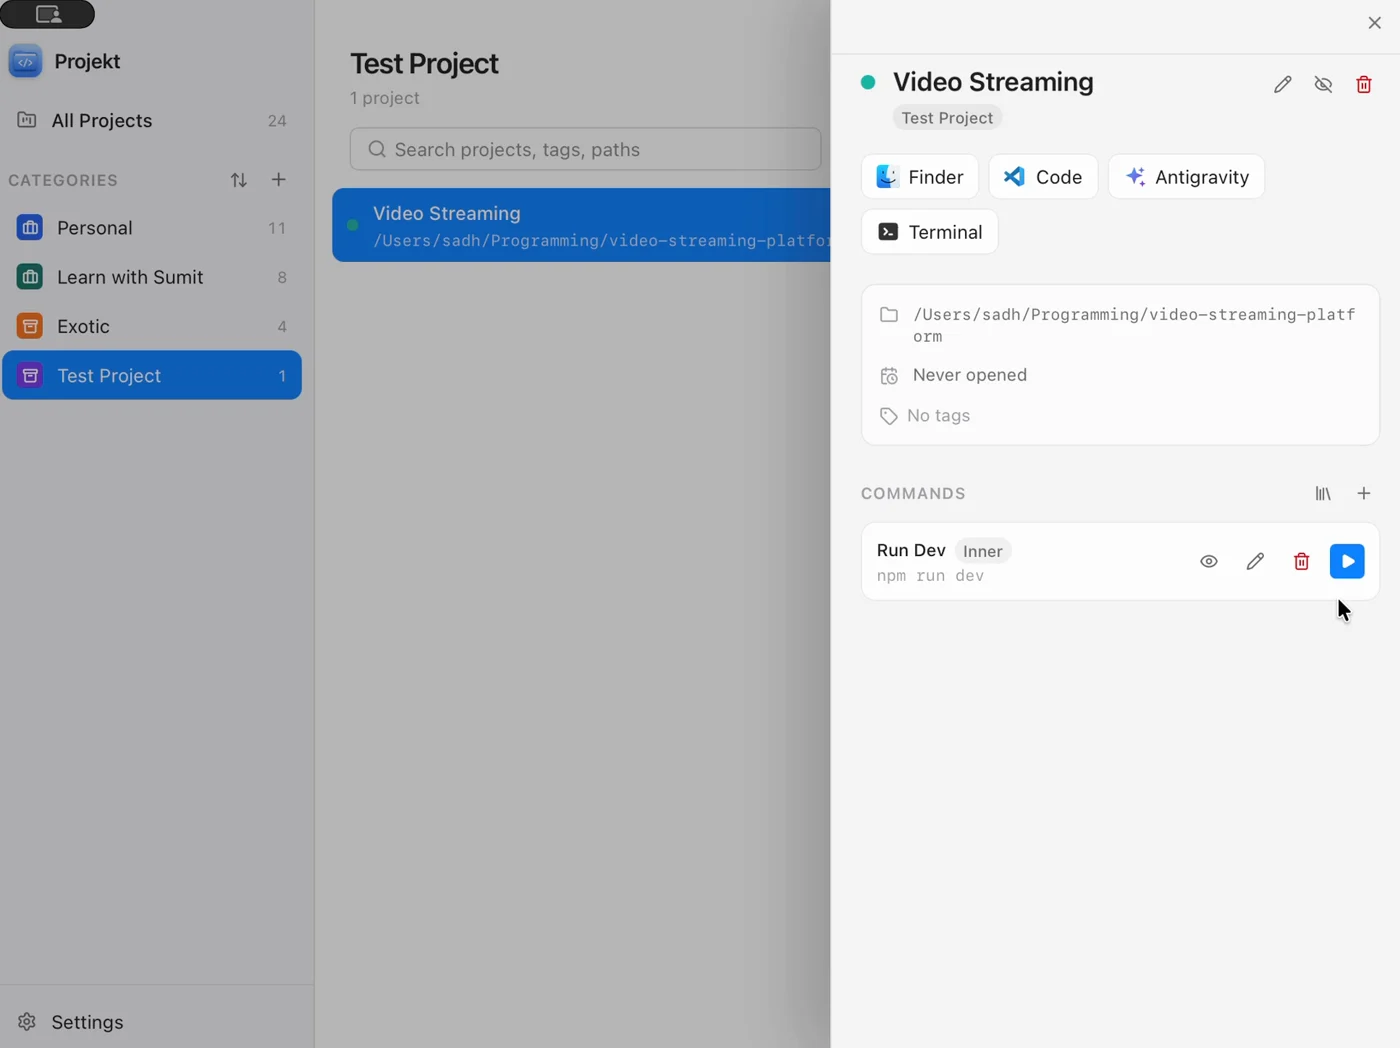Add a new command
Image resolution: width=1400 pixels, height=1048 pixels.
tap(1364, 493)
